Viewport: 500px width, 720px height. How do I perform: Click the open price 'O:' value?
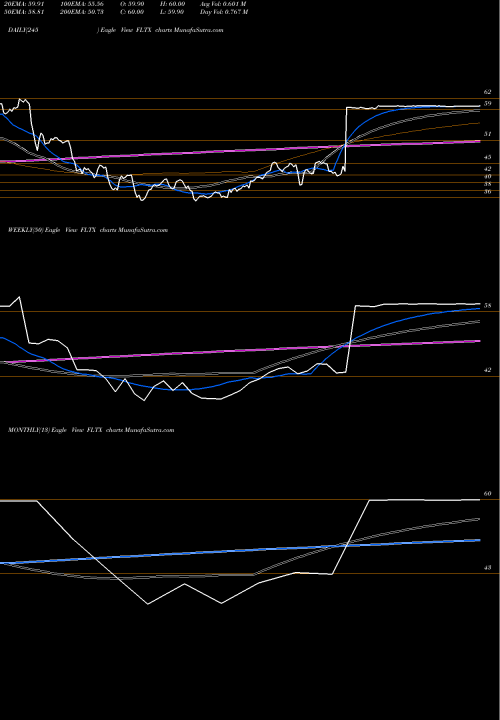(132, 4)
